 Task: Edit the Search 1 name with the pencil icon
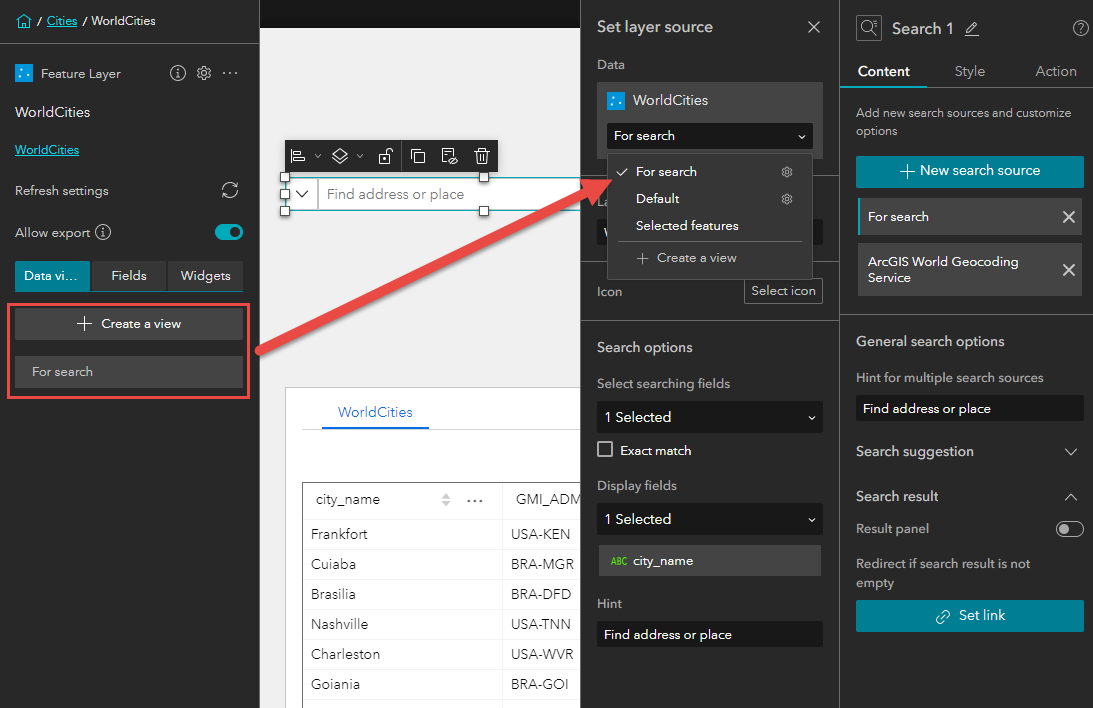click(972, 29)
